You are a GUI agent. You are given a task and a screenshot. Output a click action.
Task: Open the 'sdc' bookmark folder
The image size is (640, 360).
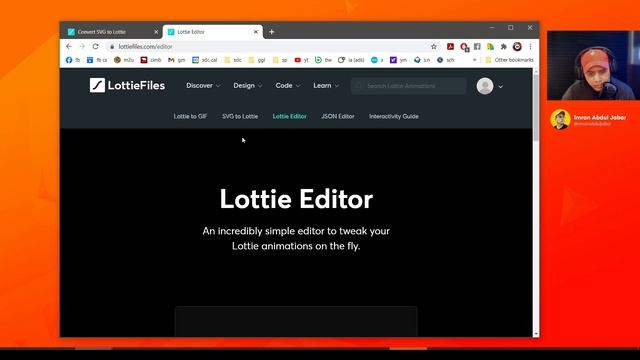[x=233, y=60]
